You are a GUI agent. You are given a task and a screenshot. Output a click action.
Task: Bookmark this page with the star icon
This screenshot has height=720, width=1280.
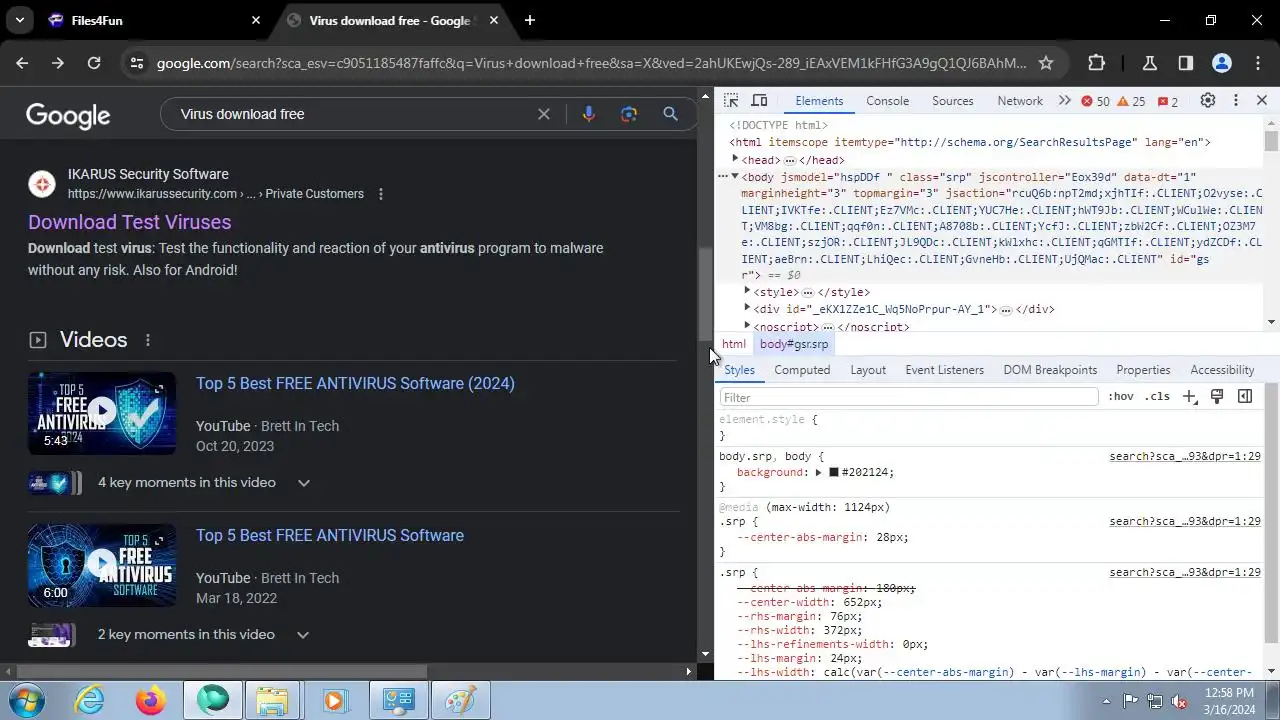tap(1046, 63)
